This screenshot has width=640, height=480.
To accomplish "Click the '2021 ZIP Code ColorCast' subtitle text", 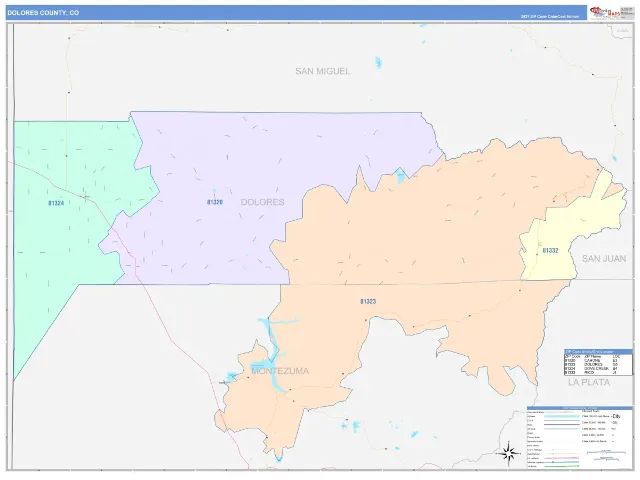I will coord(549,17).
